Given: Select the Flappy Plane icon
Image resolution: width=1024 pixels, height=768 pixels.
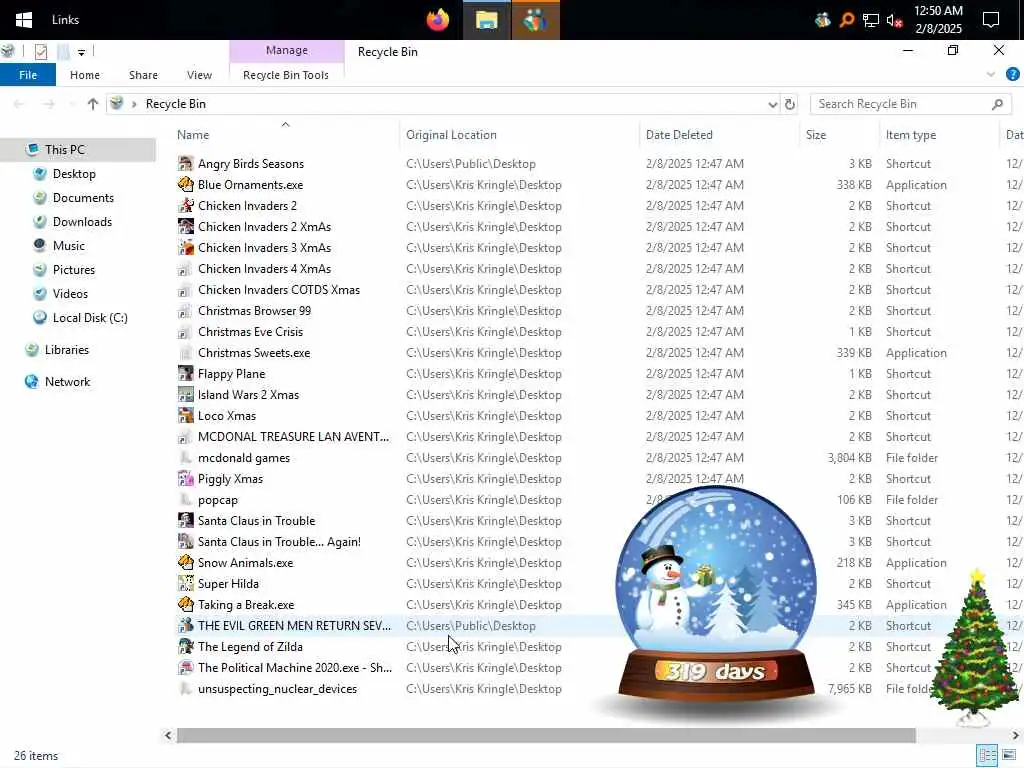Looking at the screenshot, I should 185,374.
